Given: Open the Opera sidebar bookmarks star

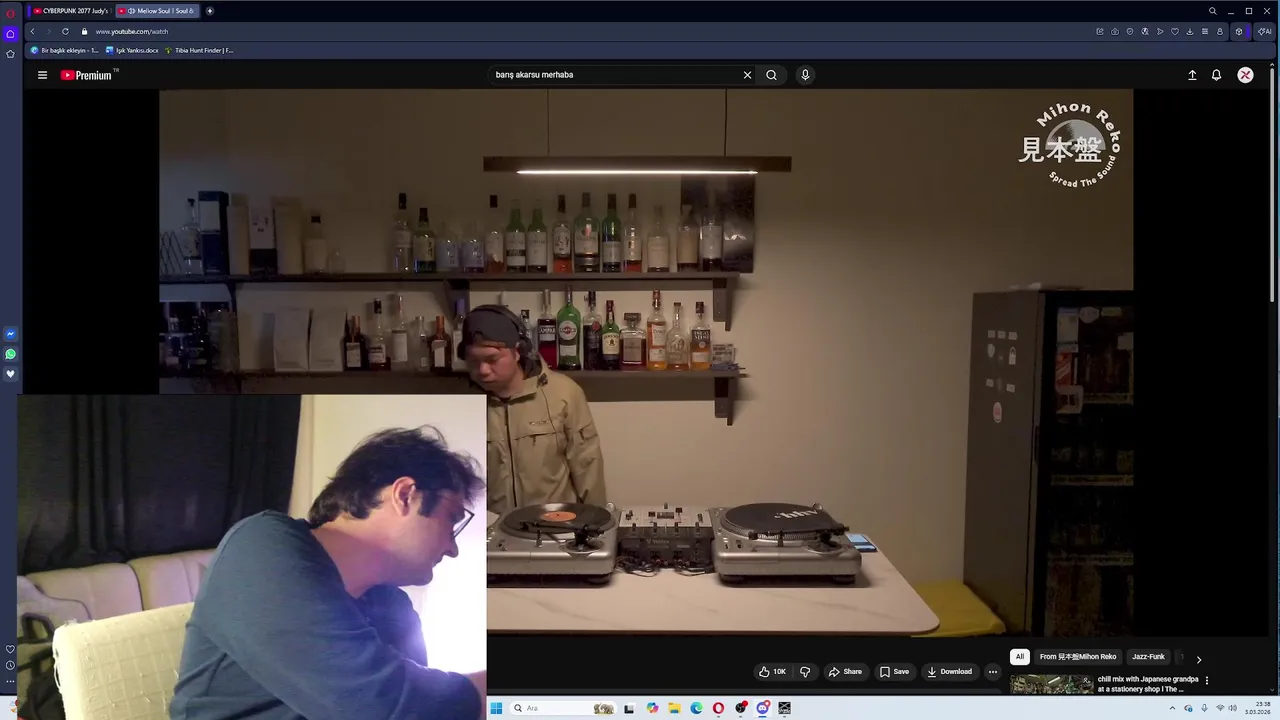Looking at the screenshot, I should coord(10,54).
